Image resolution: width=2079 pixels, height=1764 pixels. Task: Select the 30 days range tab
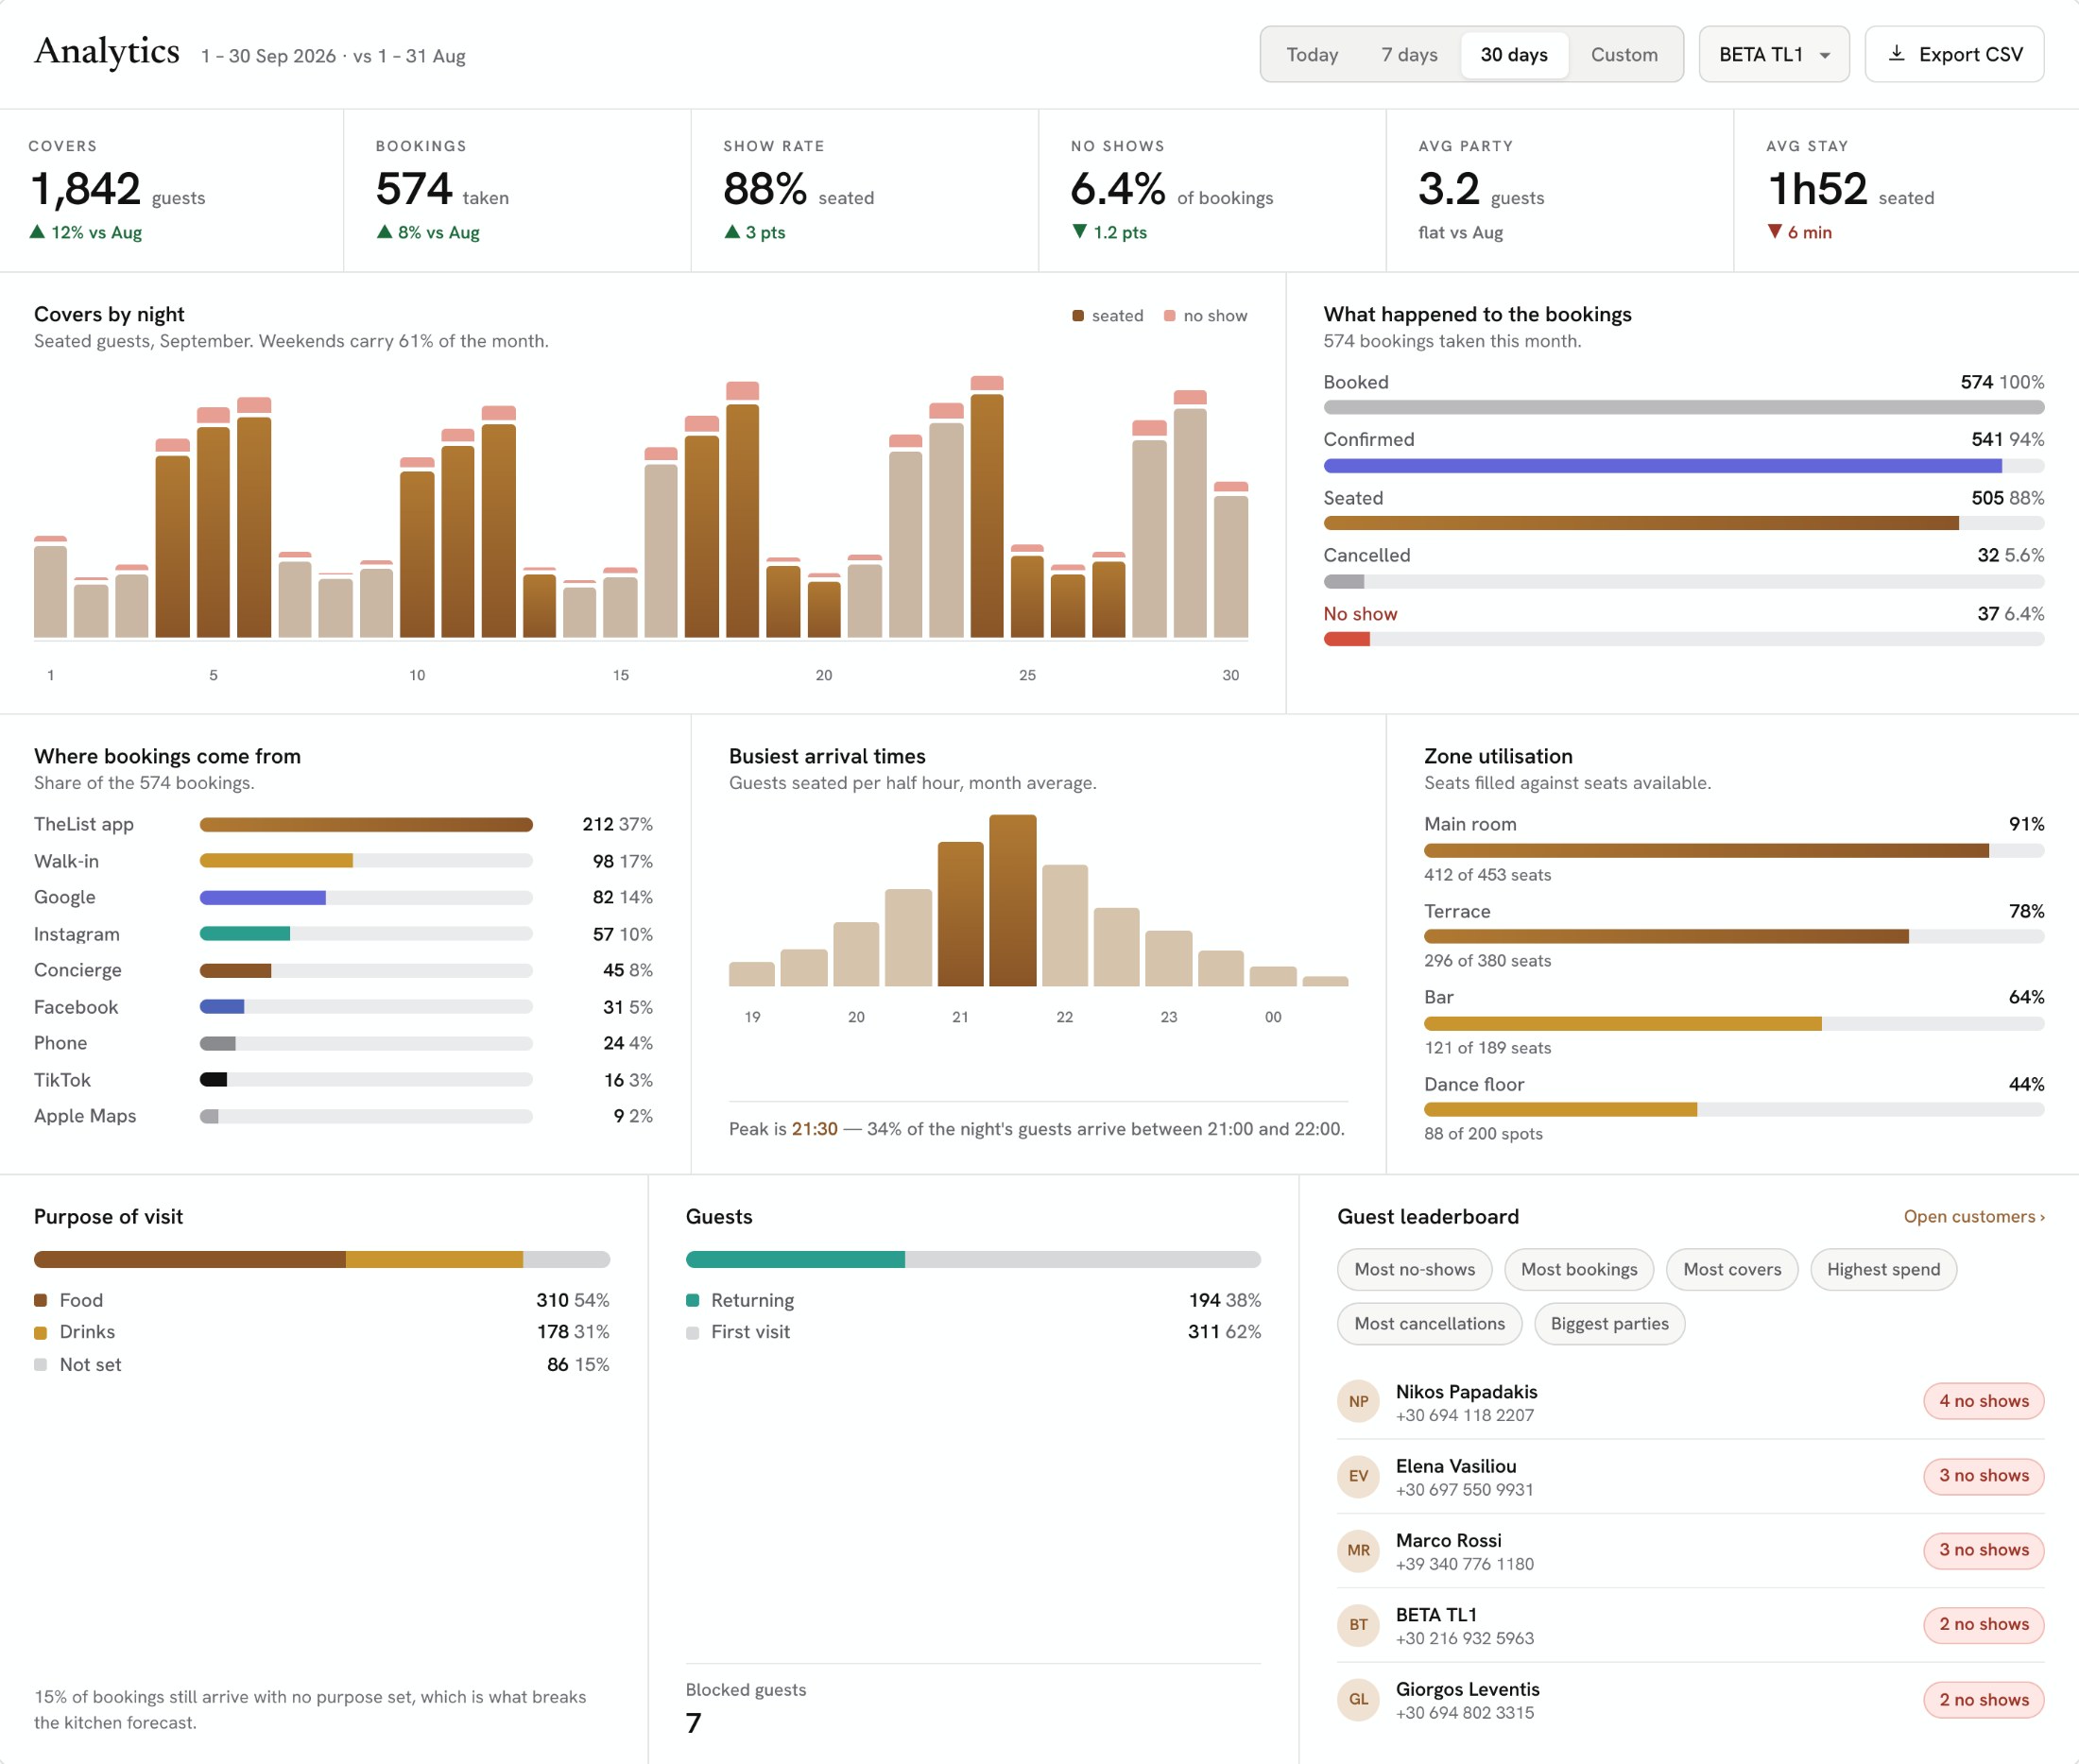tap(1513, 54)
